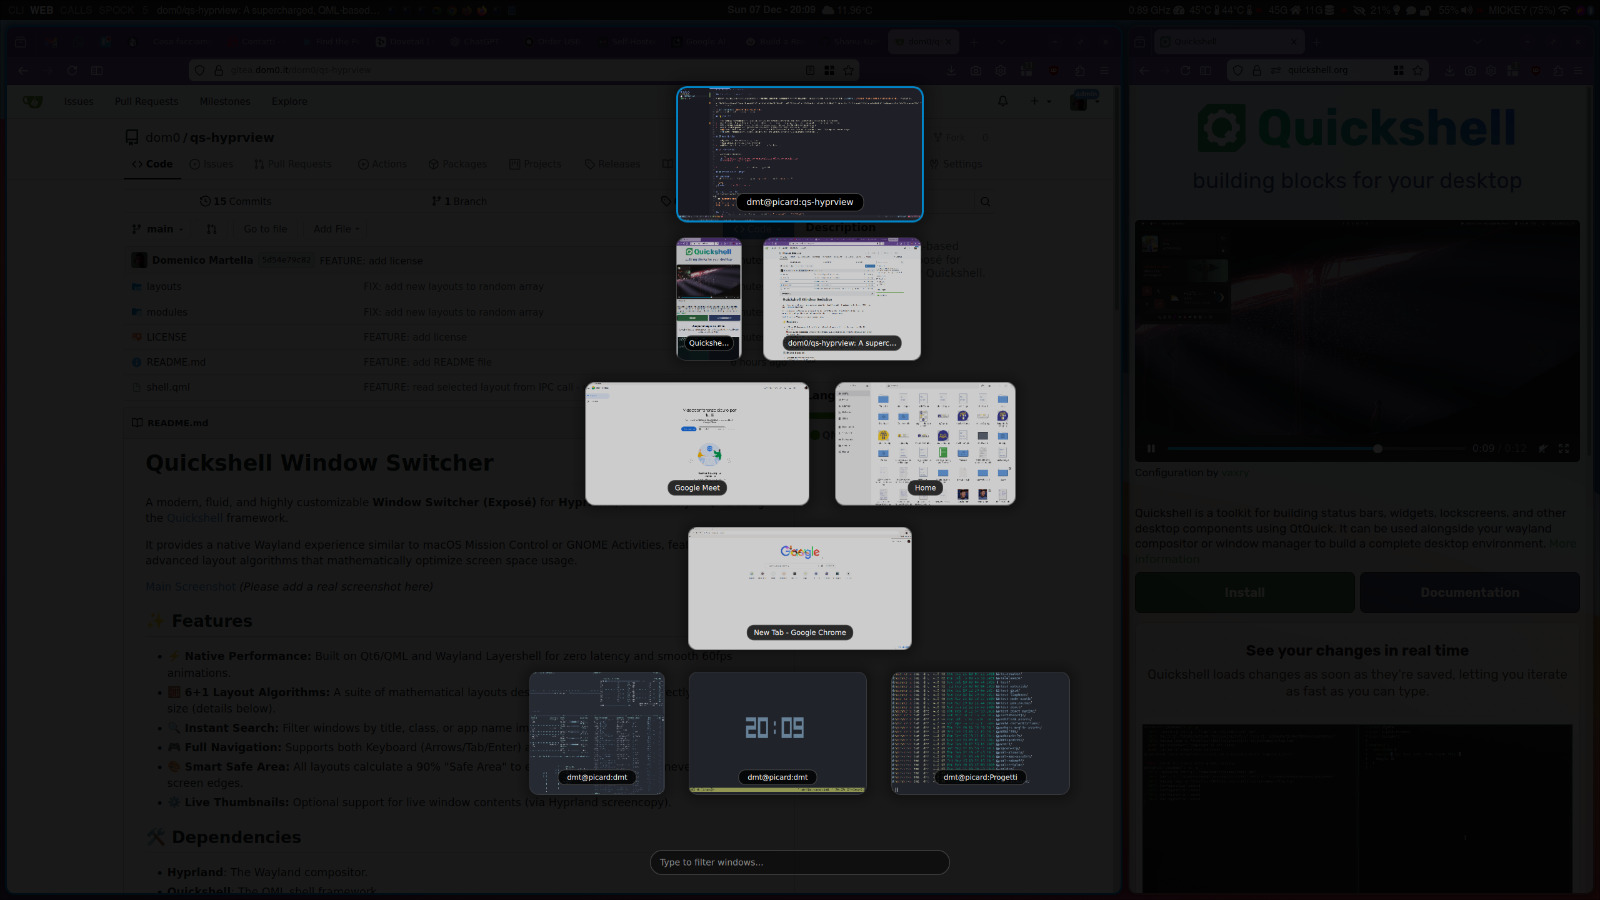Viewport: 1600px width, 900px height.
Task: Switch to the repository Releases tab
Action: [x=613, y=164]
